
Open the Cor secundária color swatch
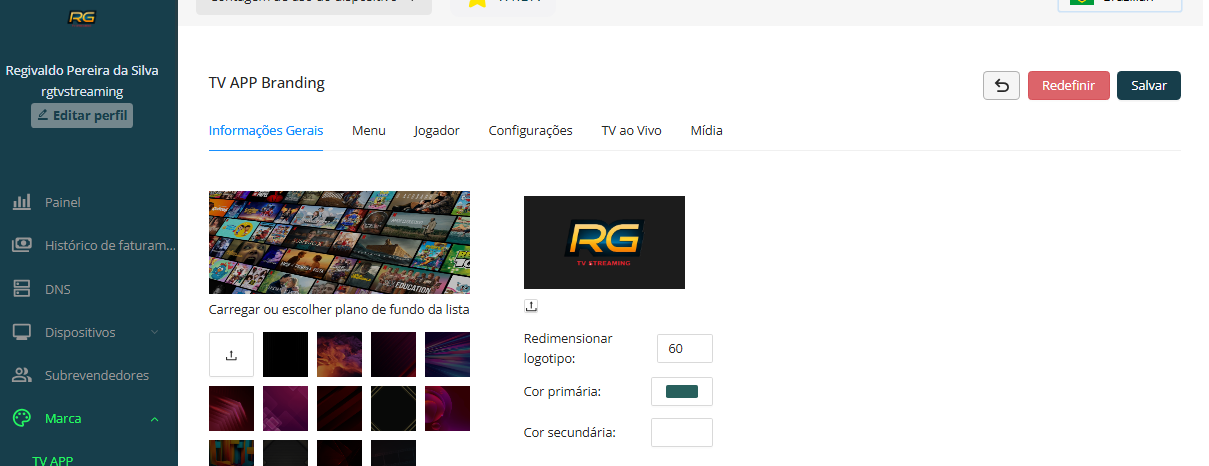(x=682, y=432)
